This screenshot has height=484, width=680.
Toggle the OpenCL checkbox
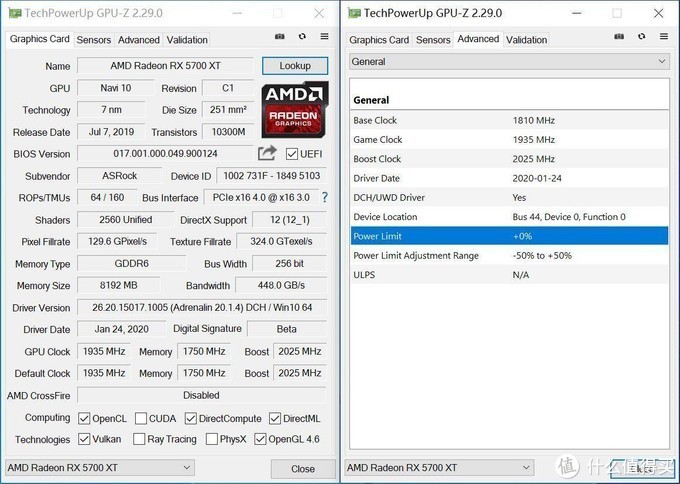[84, 419]
